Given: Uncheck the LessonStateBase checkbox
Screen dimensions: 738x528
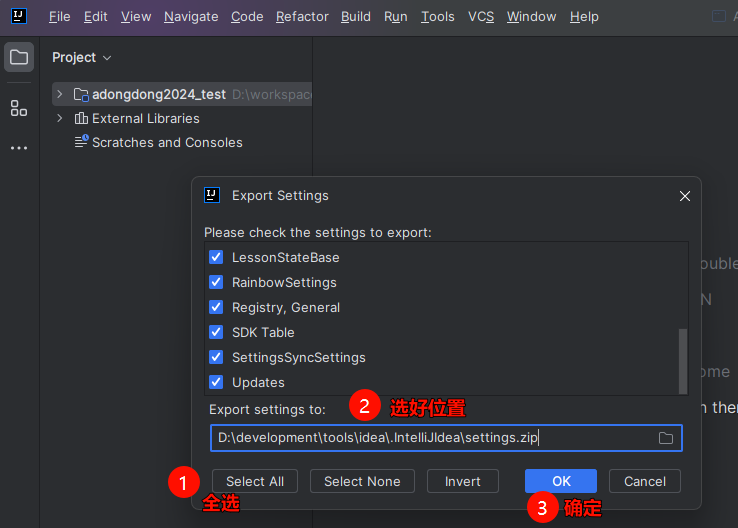Looking at the screenshot, I should click(x=216, y=257).
